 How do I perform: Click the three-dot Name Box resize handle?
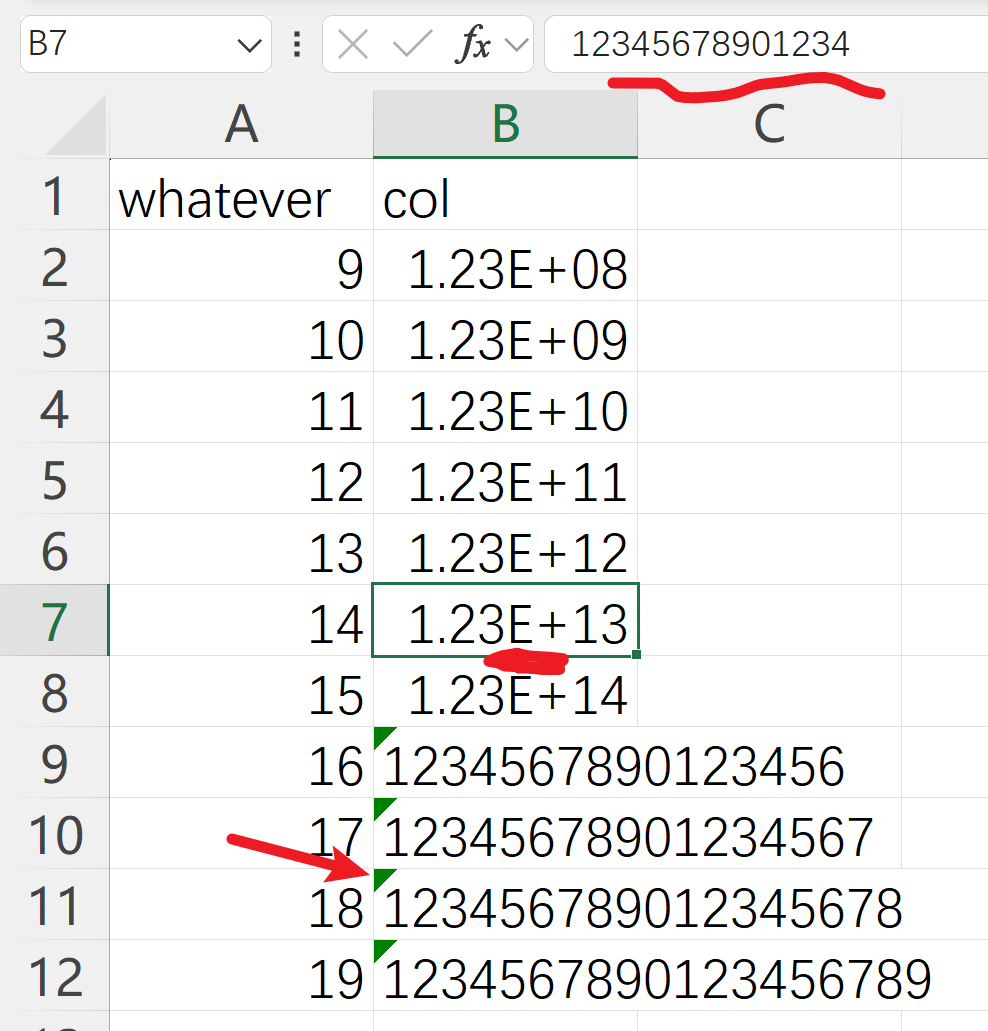click(296, 44)
